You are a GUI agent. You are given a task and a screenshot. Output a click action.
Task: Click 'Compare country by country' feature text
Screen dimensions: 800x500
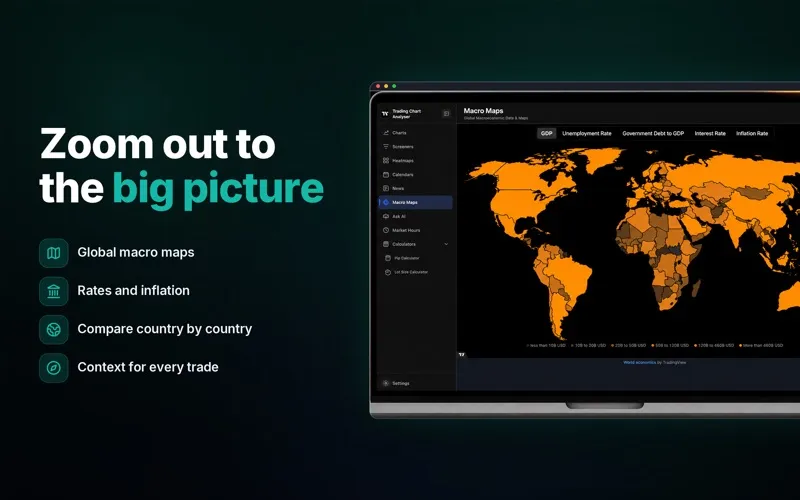[x=164, y=329]
